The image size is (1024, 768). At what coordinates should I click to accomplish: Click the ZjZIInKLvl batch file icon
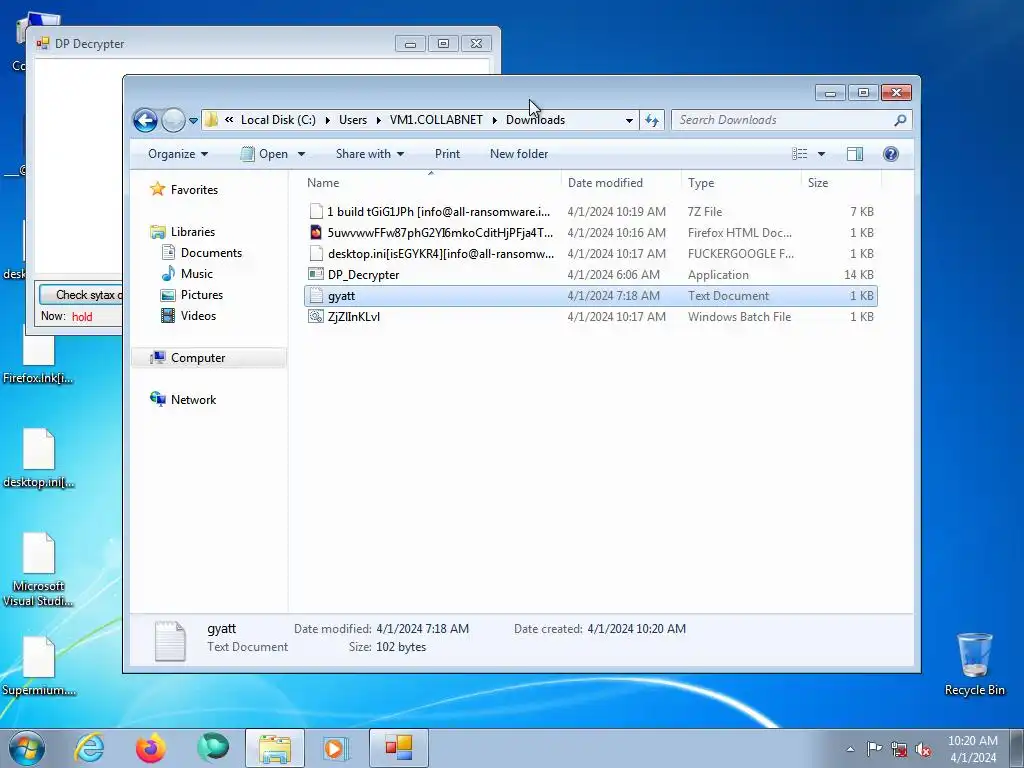point(316,317)
